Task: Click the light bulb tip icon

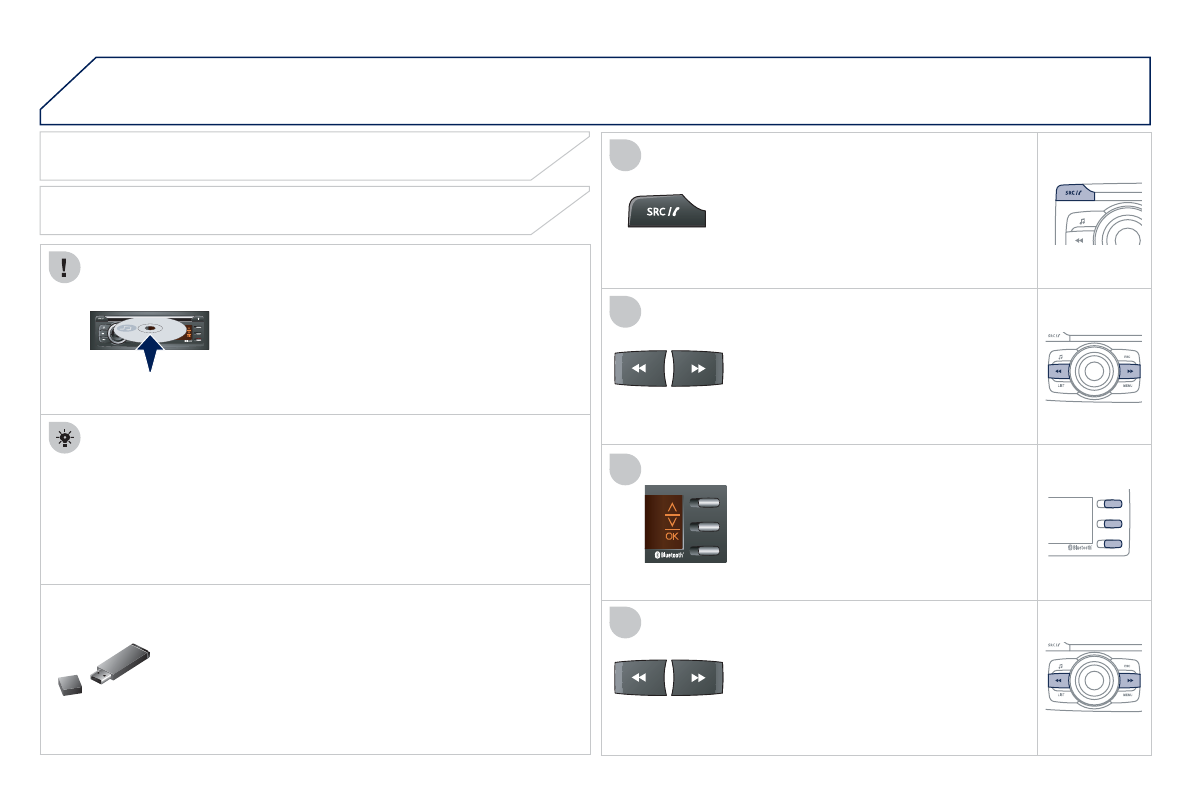Action: (64, 439)
